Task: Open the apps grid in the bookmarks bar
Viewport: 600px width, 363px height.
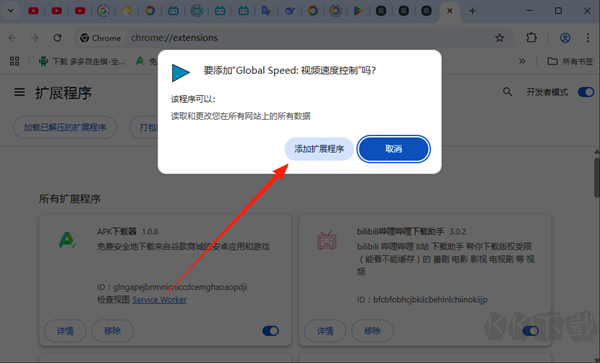Action: (15, 61)
